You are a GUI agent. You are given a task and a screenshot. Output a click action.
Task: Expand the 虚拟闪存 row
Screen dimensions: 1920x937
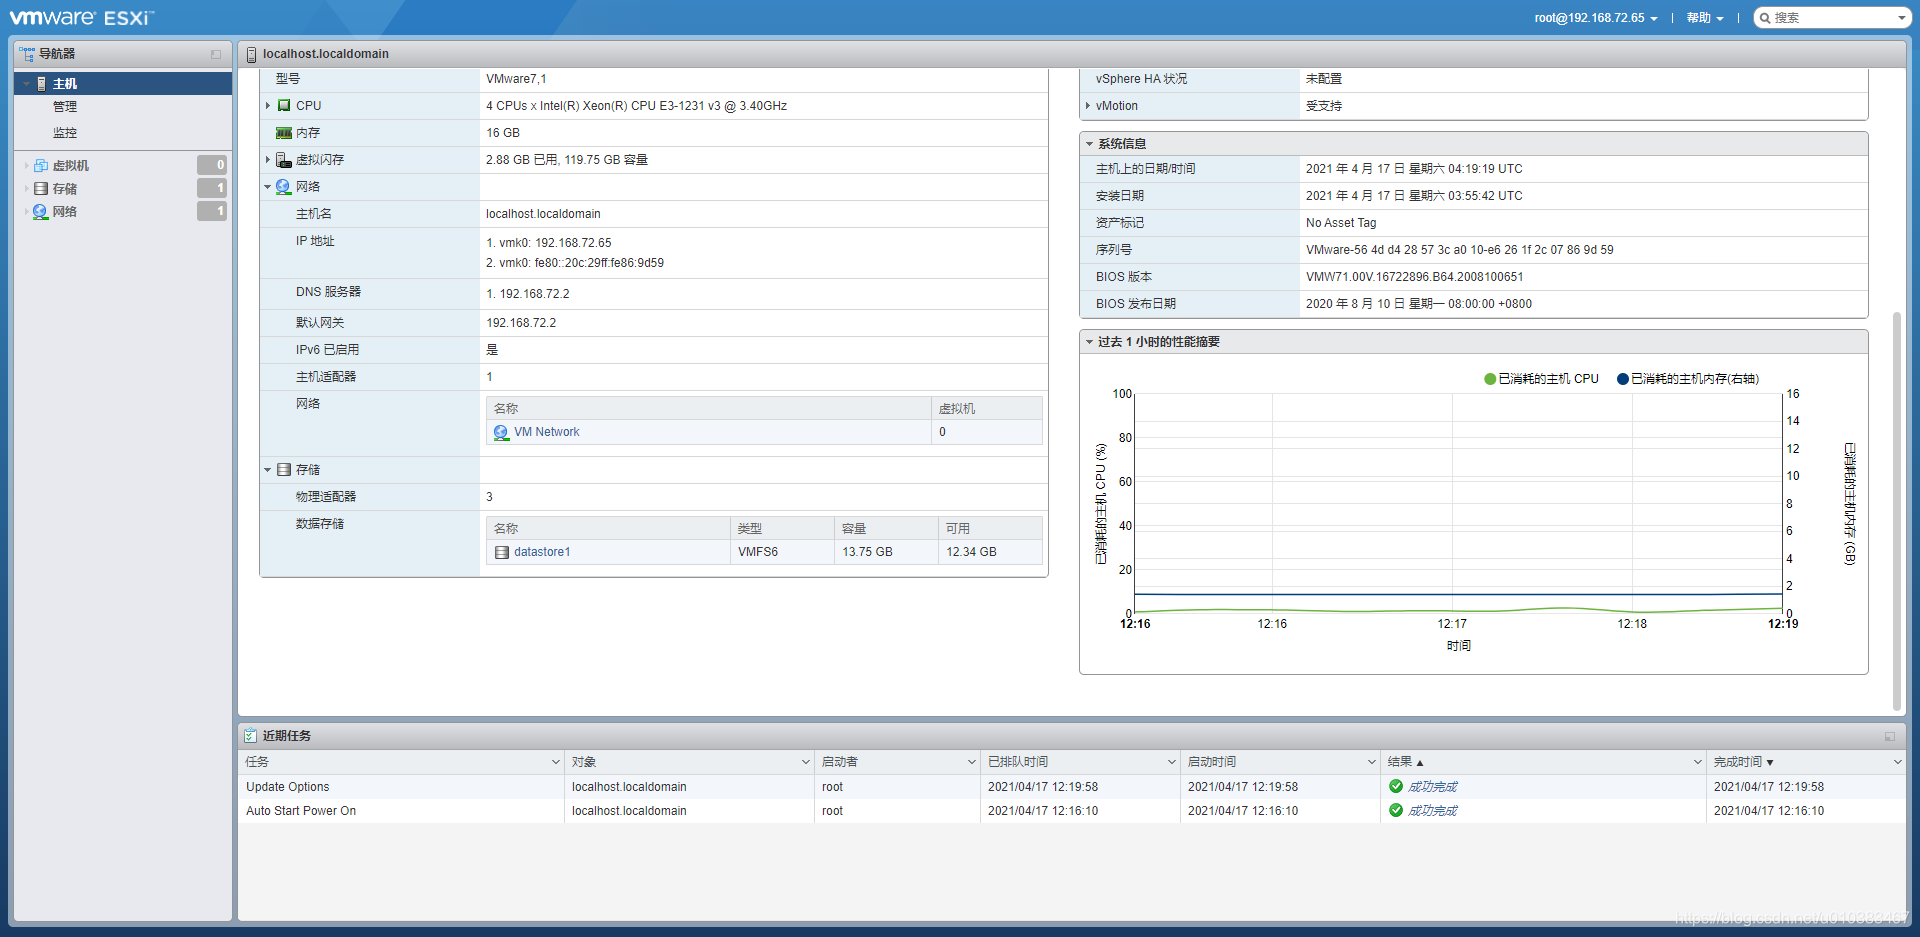click(268, 160)
